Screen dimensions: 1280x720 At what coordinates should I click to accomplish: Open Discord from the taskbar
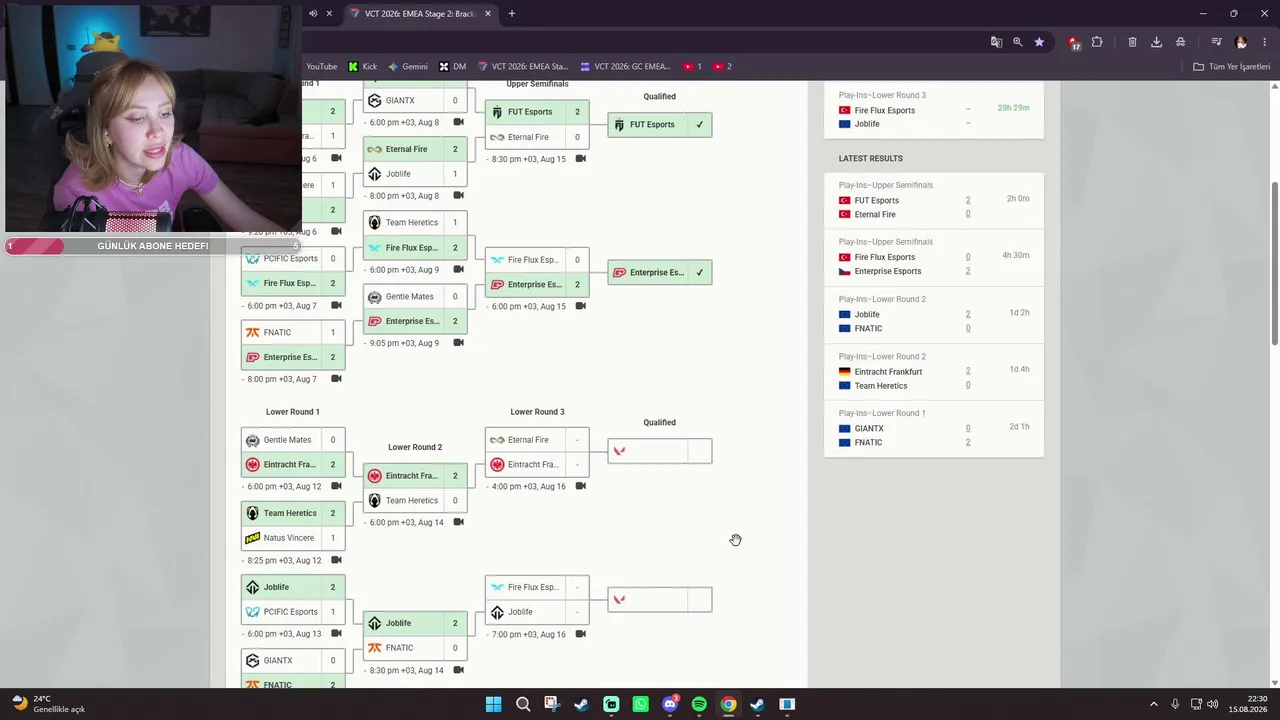tap(670, 704)
